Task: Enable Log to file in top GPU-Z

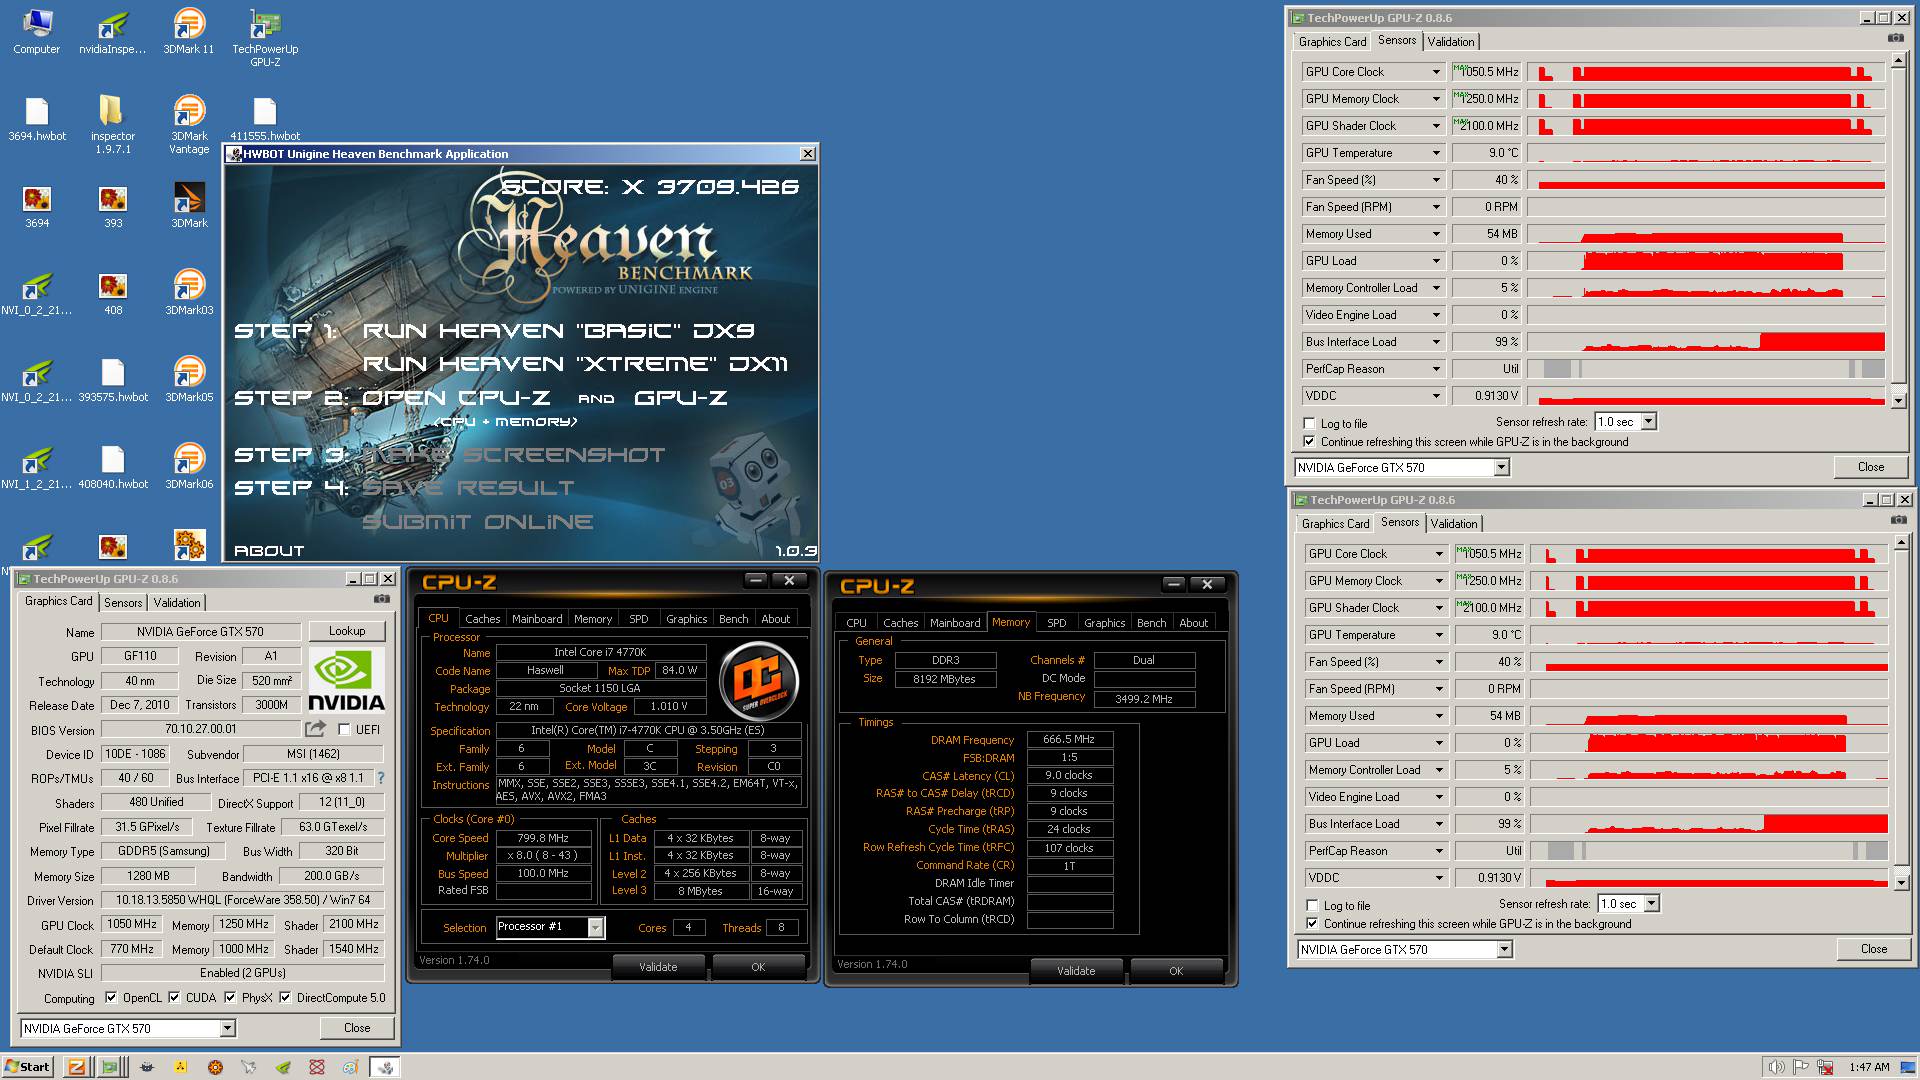Action: click(x=1309, y=423)
